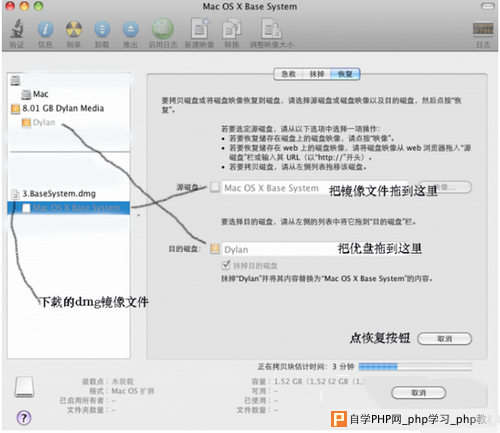Switch to the Erase (抹掉) tab
The width and height of the screenshot is (500, 433).
[x=316, y=74]
